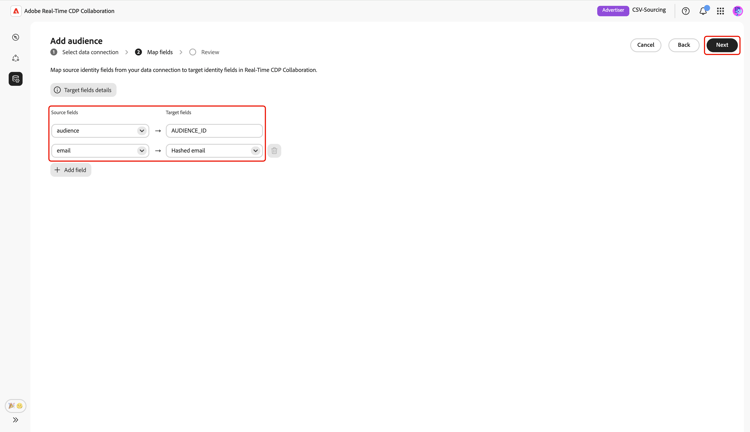This screenshot has height=432, width=750.
Task: Click the plus icon of Add field
Action: click(57, 170)
